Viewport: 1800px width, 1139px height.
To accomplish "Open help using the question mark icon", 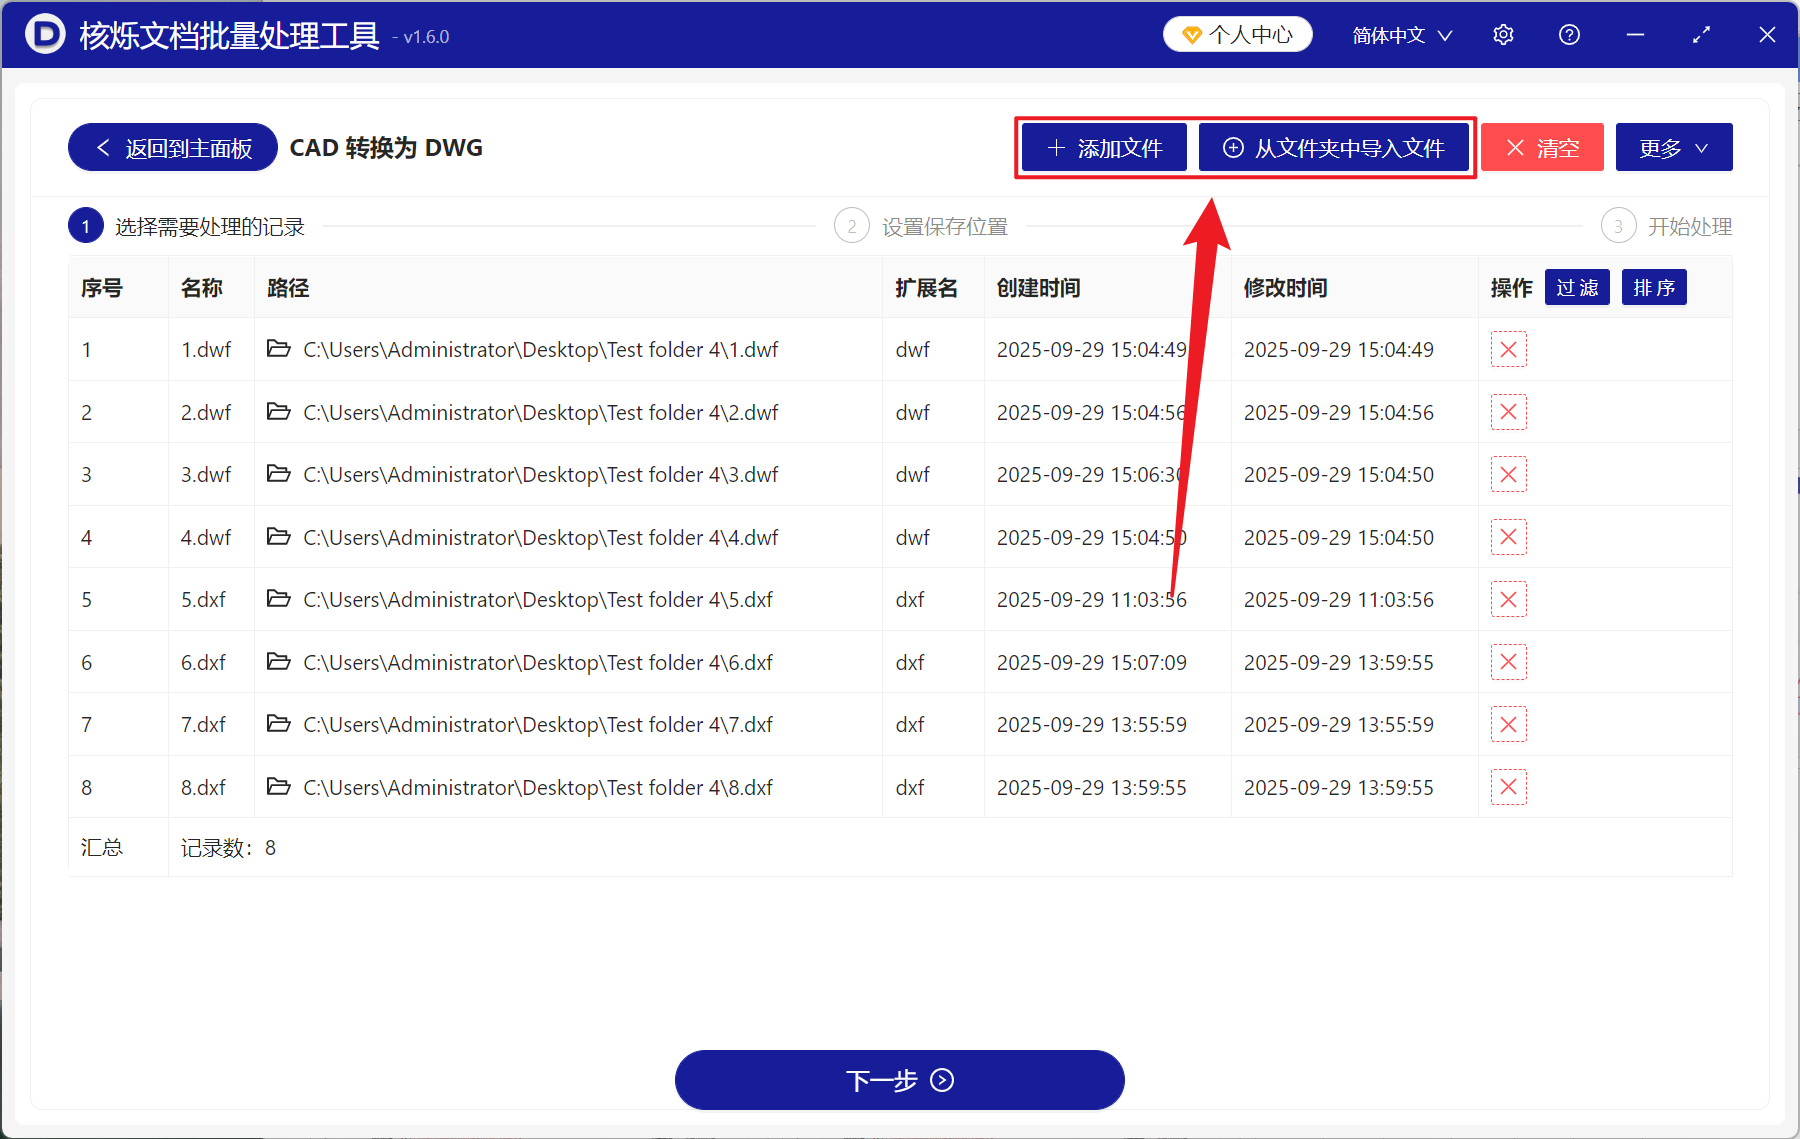I will (1568, 34).
